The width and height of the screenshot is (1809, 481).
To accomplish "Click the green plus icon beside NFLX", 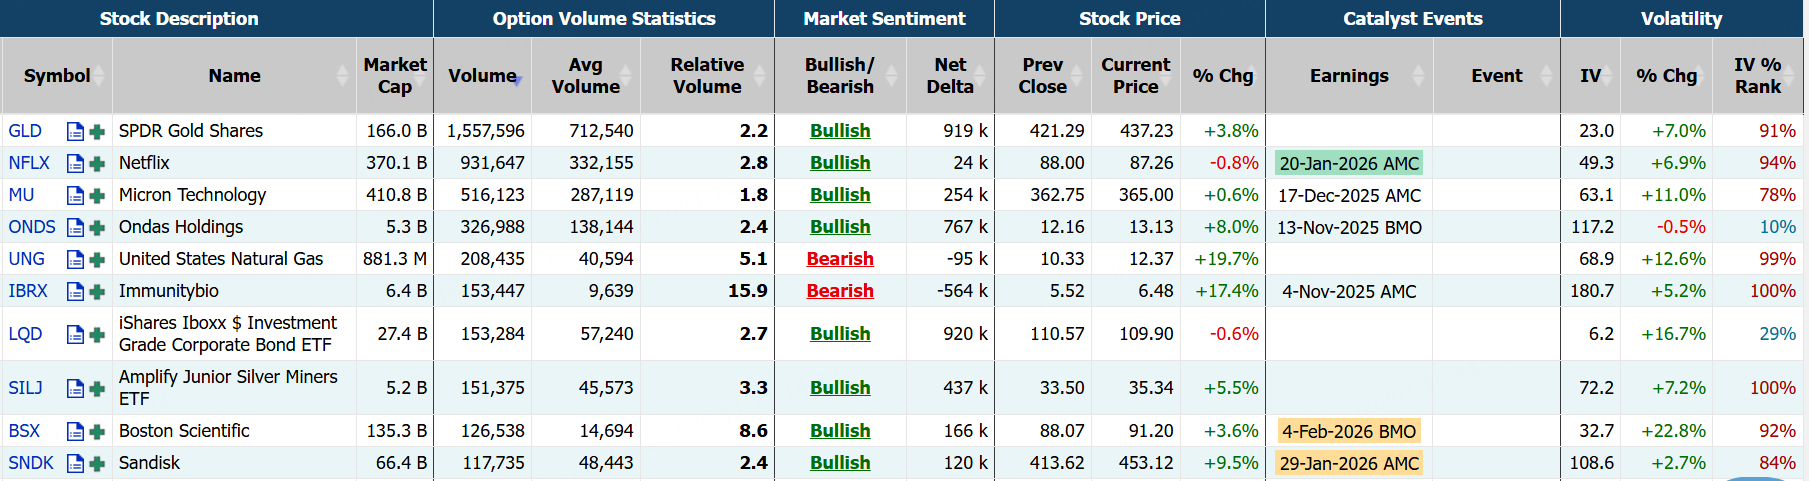I will pyautogui.click(x=97, y=164).
